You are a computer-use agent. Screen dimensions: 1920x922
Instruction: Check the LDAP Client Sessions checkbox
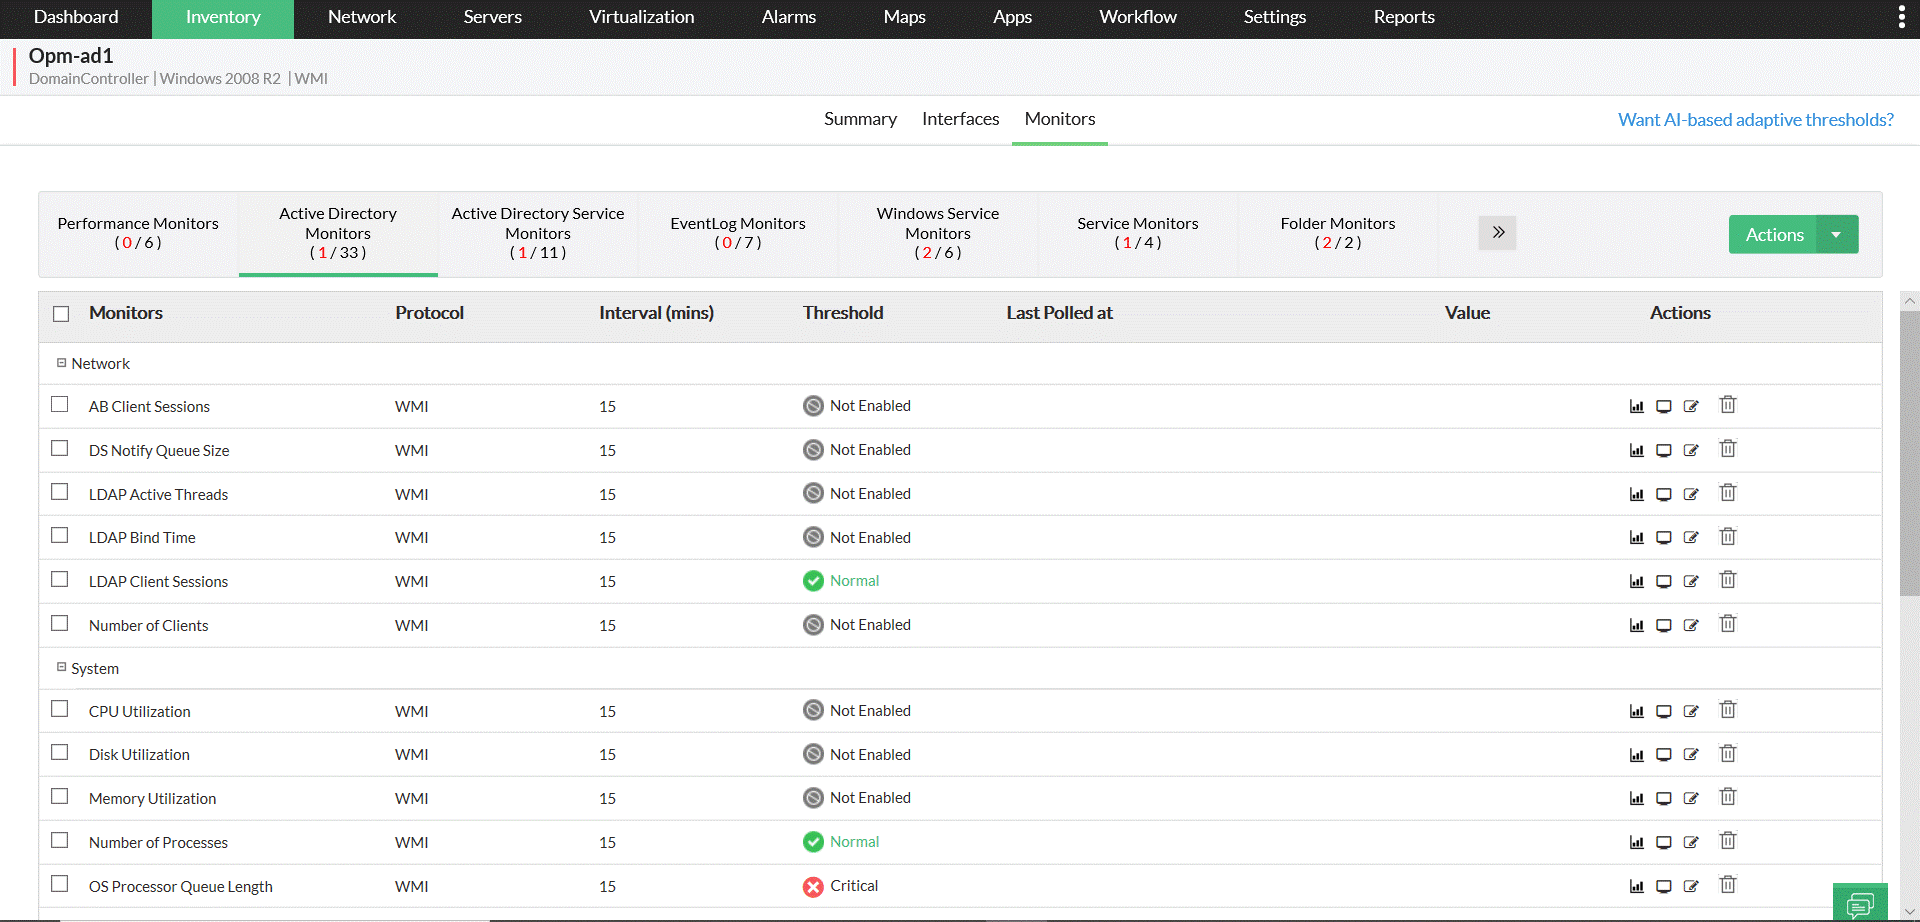pyautogui.click(x=60, y=580)
